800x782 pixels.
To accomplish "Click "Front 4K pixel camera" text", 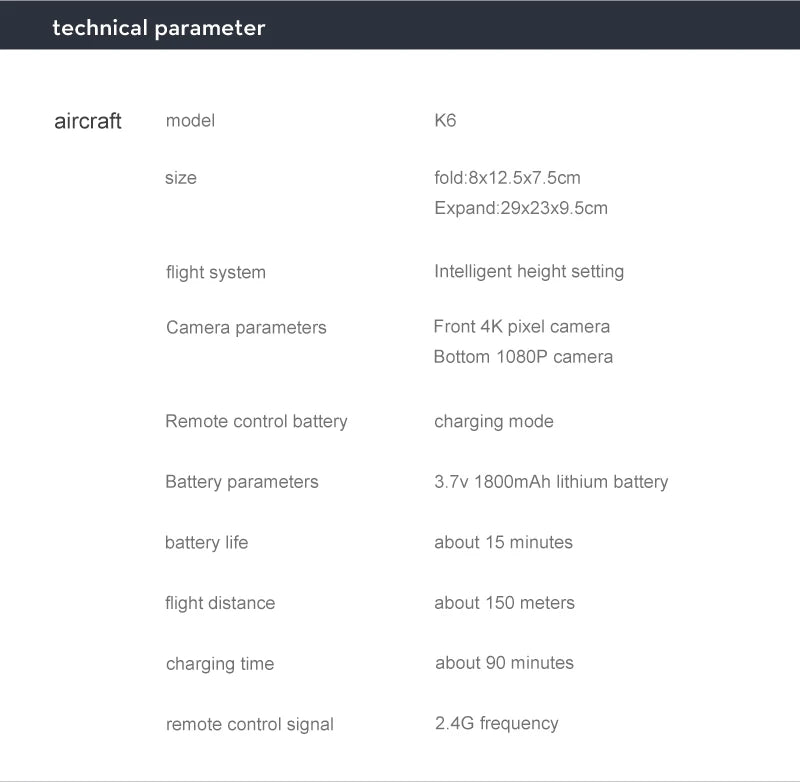I will pos(522,326).
